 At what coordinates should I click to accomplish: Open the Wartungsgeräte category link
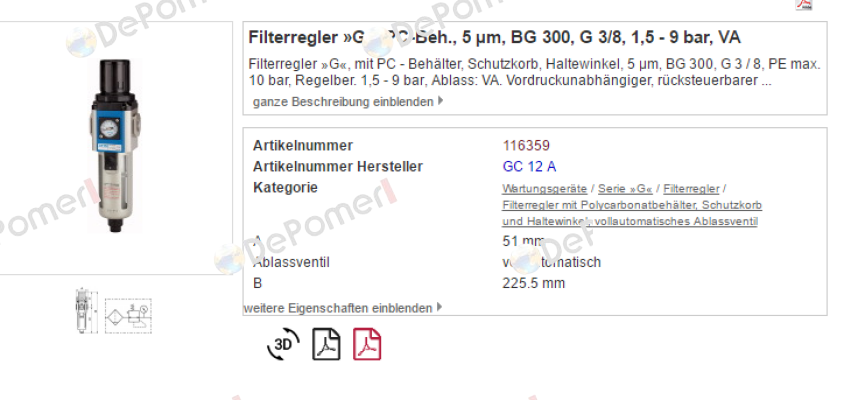point(544,189)
